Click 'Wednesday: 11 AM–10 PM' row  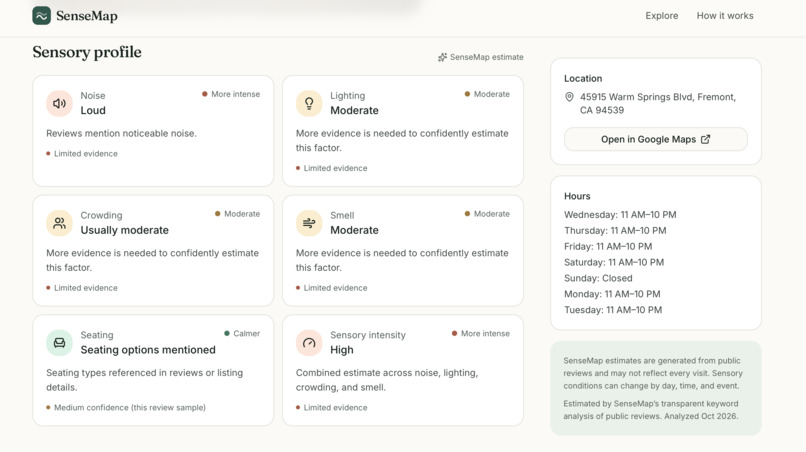[x=620, y=215]
